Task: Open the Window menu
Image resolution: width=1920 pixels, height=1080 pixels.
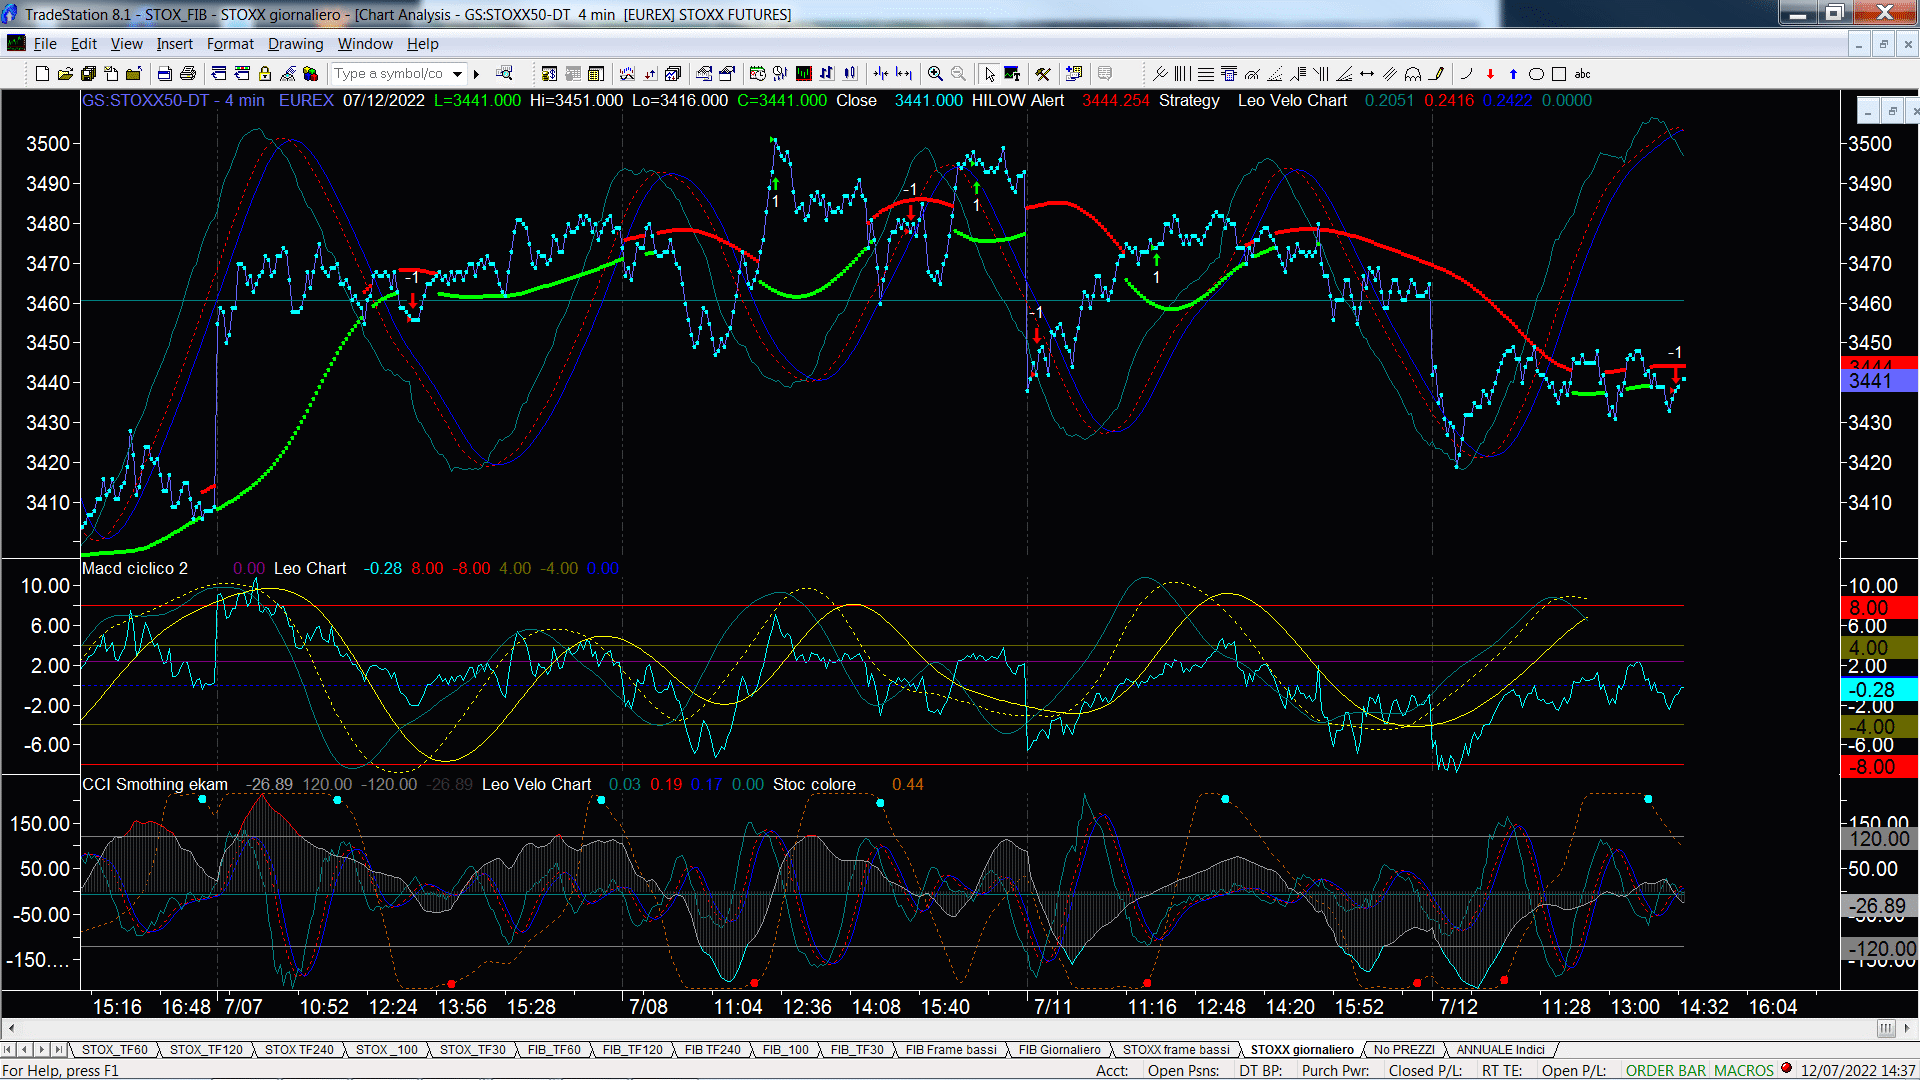Action: 365,44
